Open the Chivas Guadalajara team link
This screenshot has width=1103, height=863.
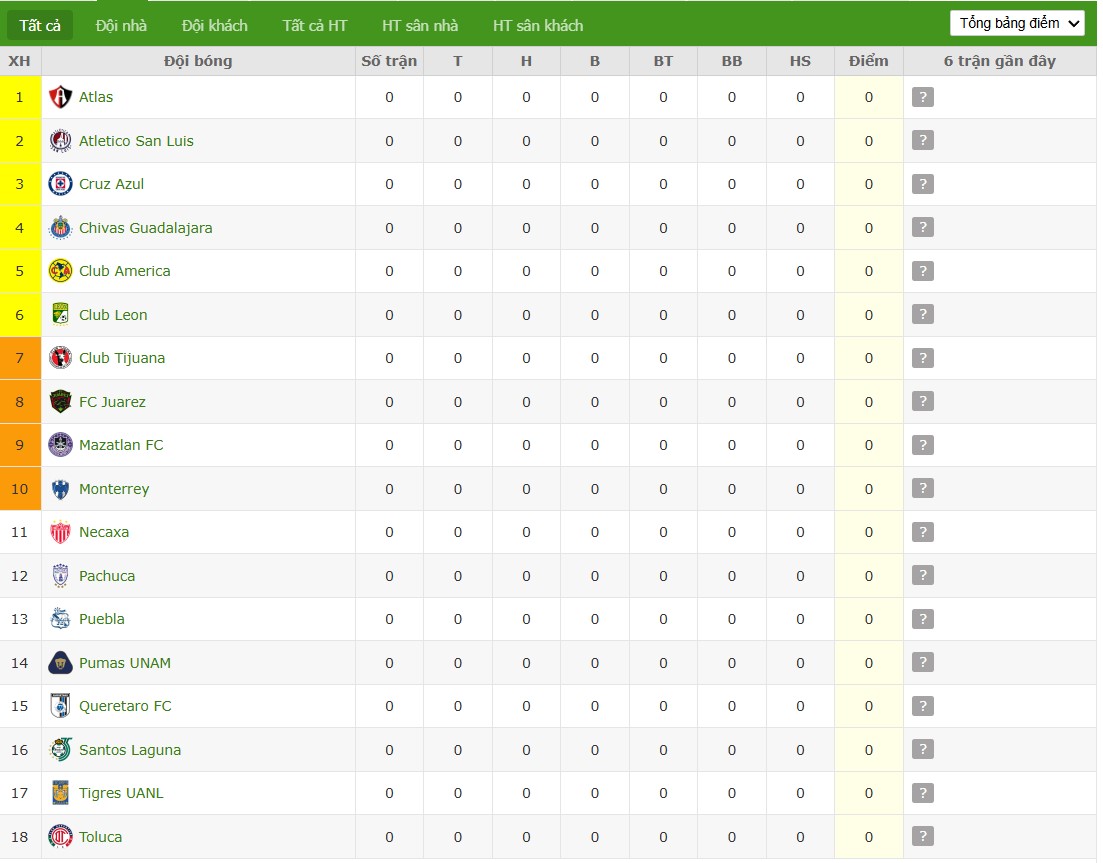(146, 228)
